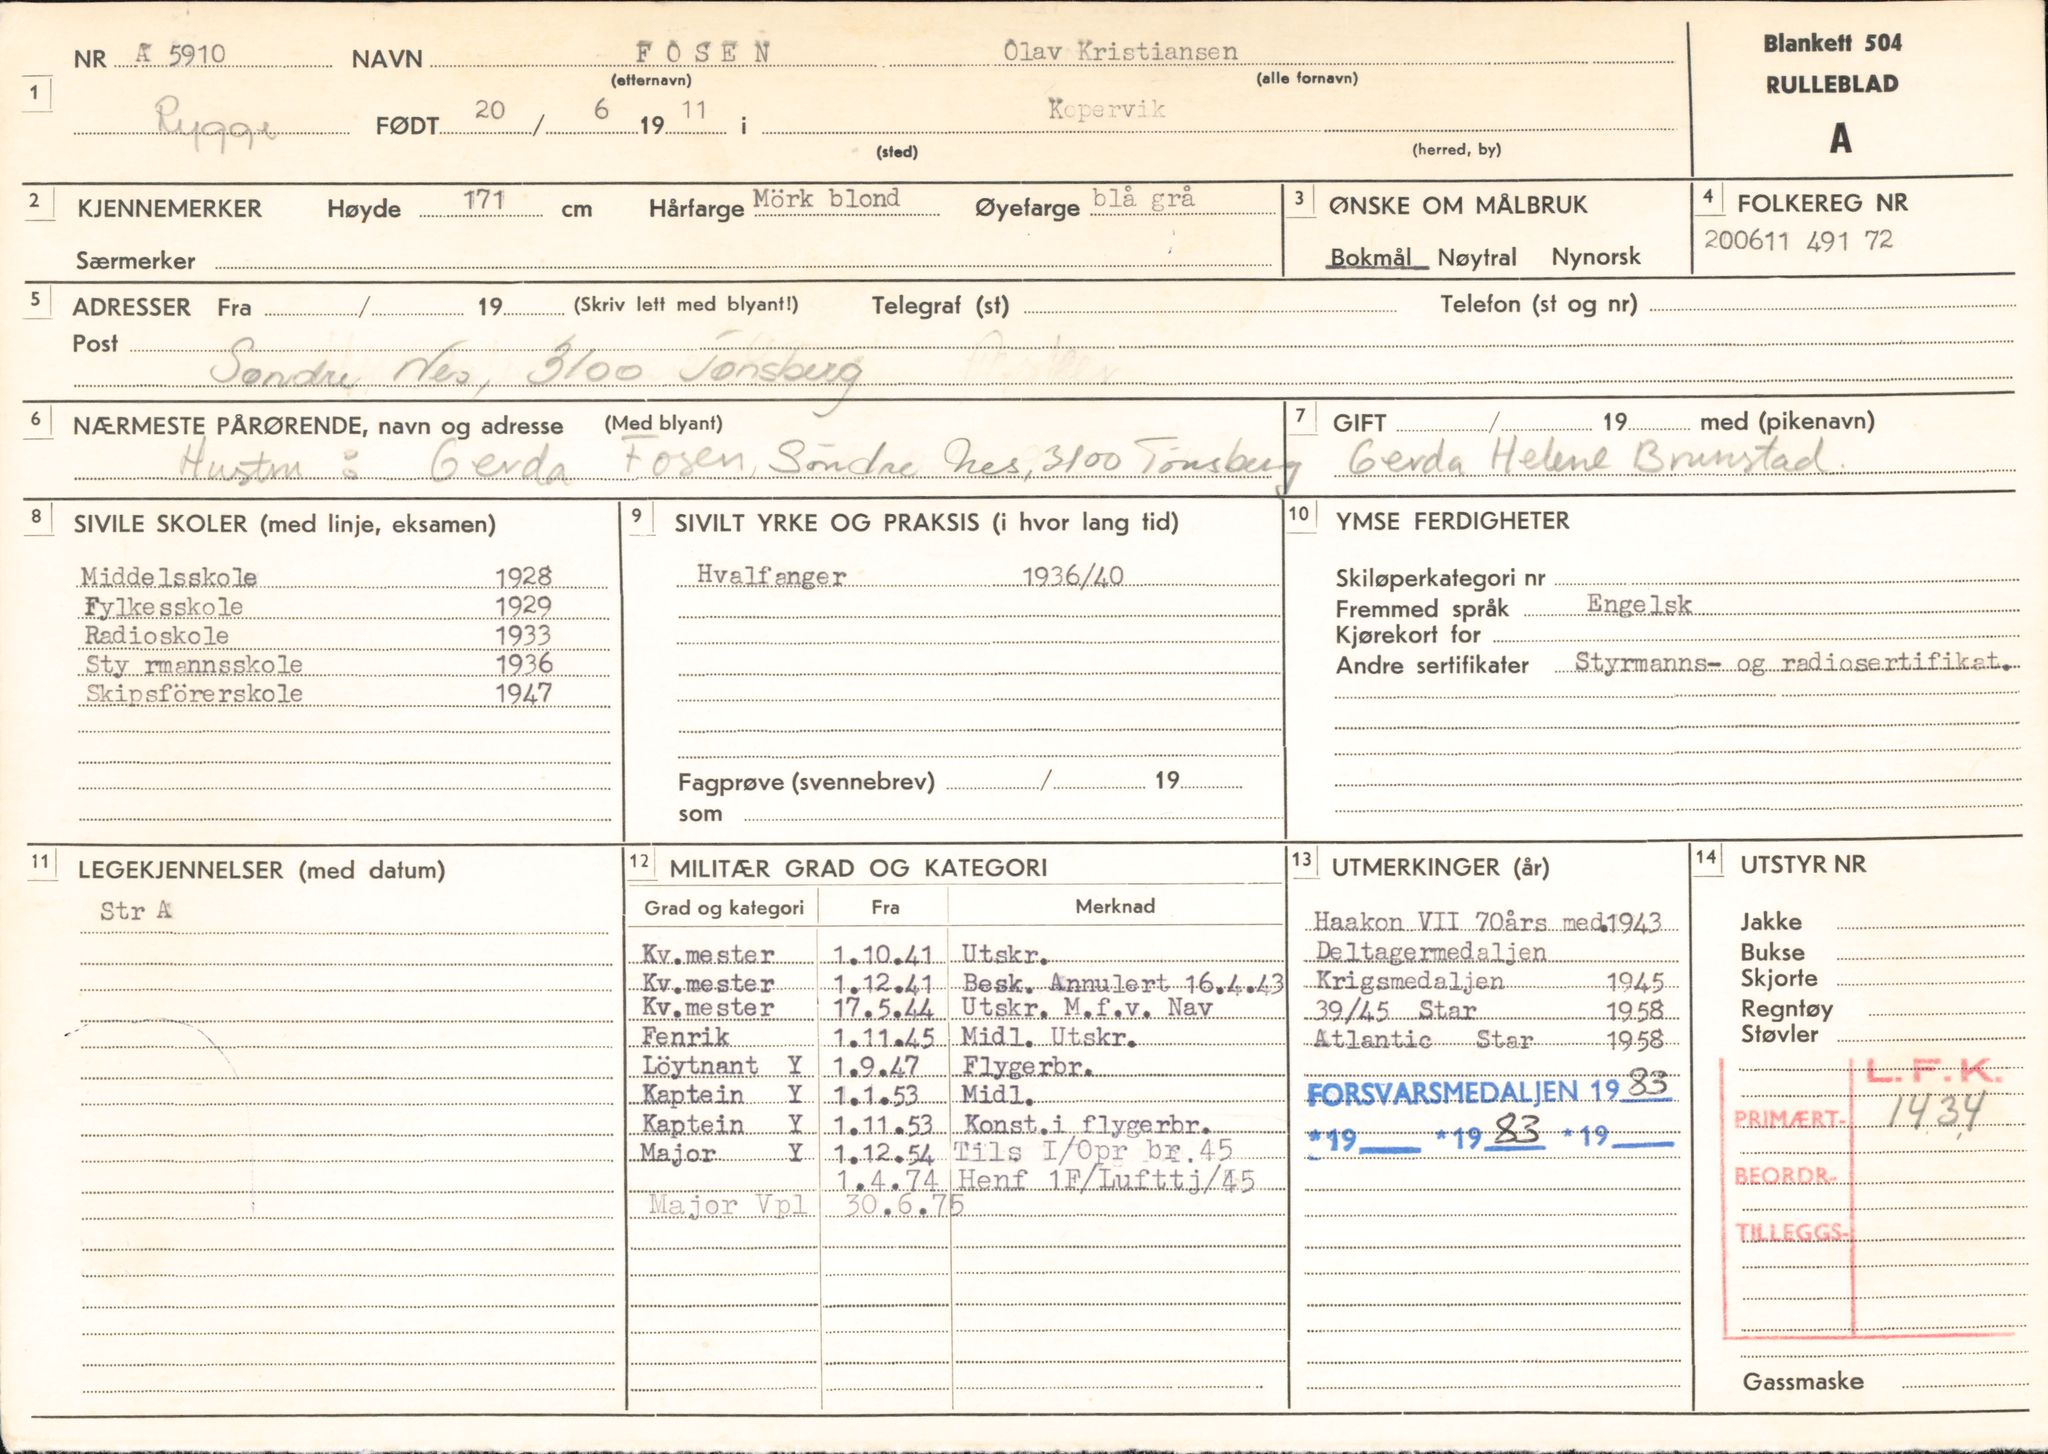Select the first names Olav Kristiansen
2048x1454 pixels.
[1120, 51]
